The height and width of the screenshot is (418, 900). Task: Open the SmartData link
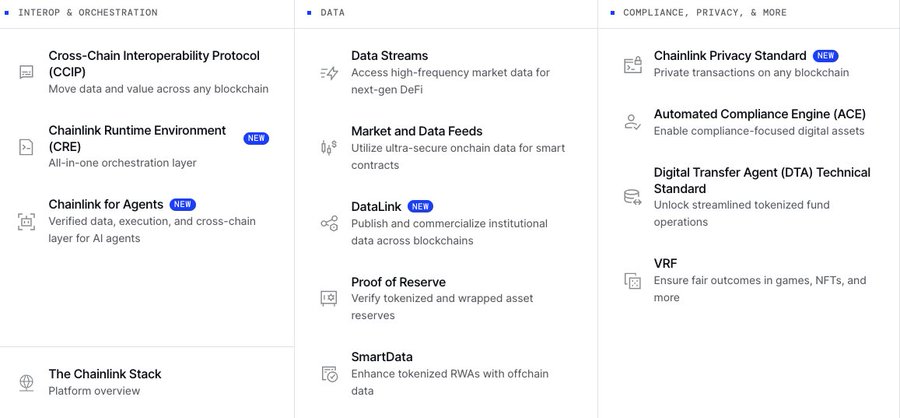(382, 357)
